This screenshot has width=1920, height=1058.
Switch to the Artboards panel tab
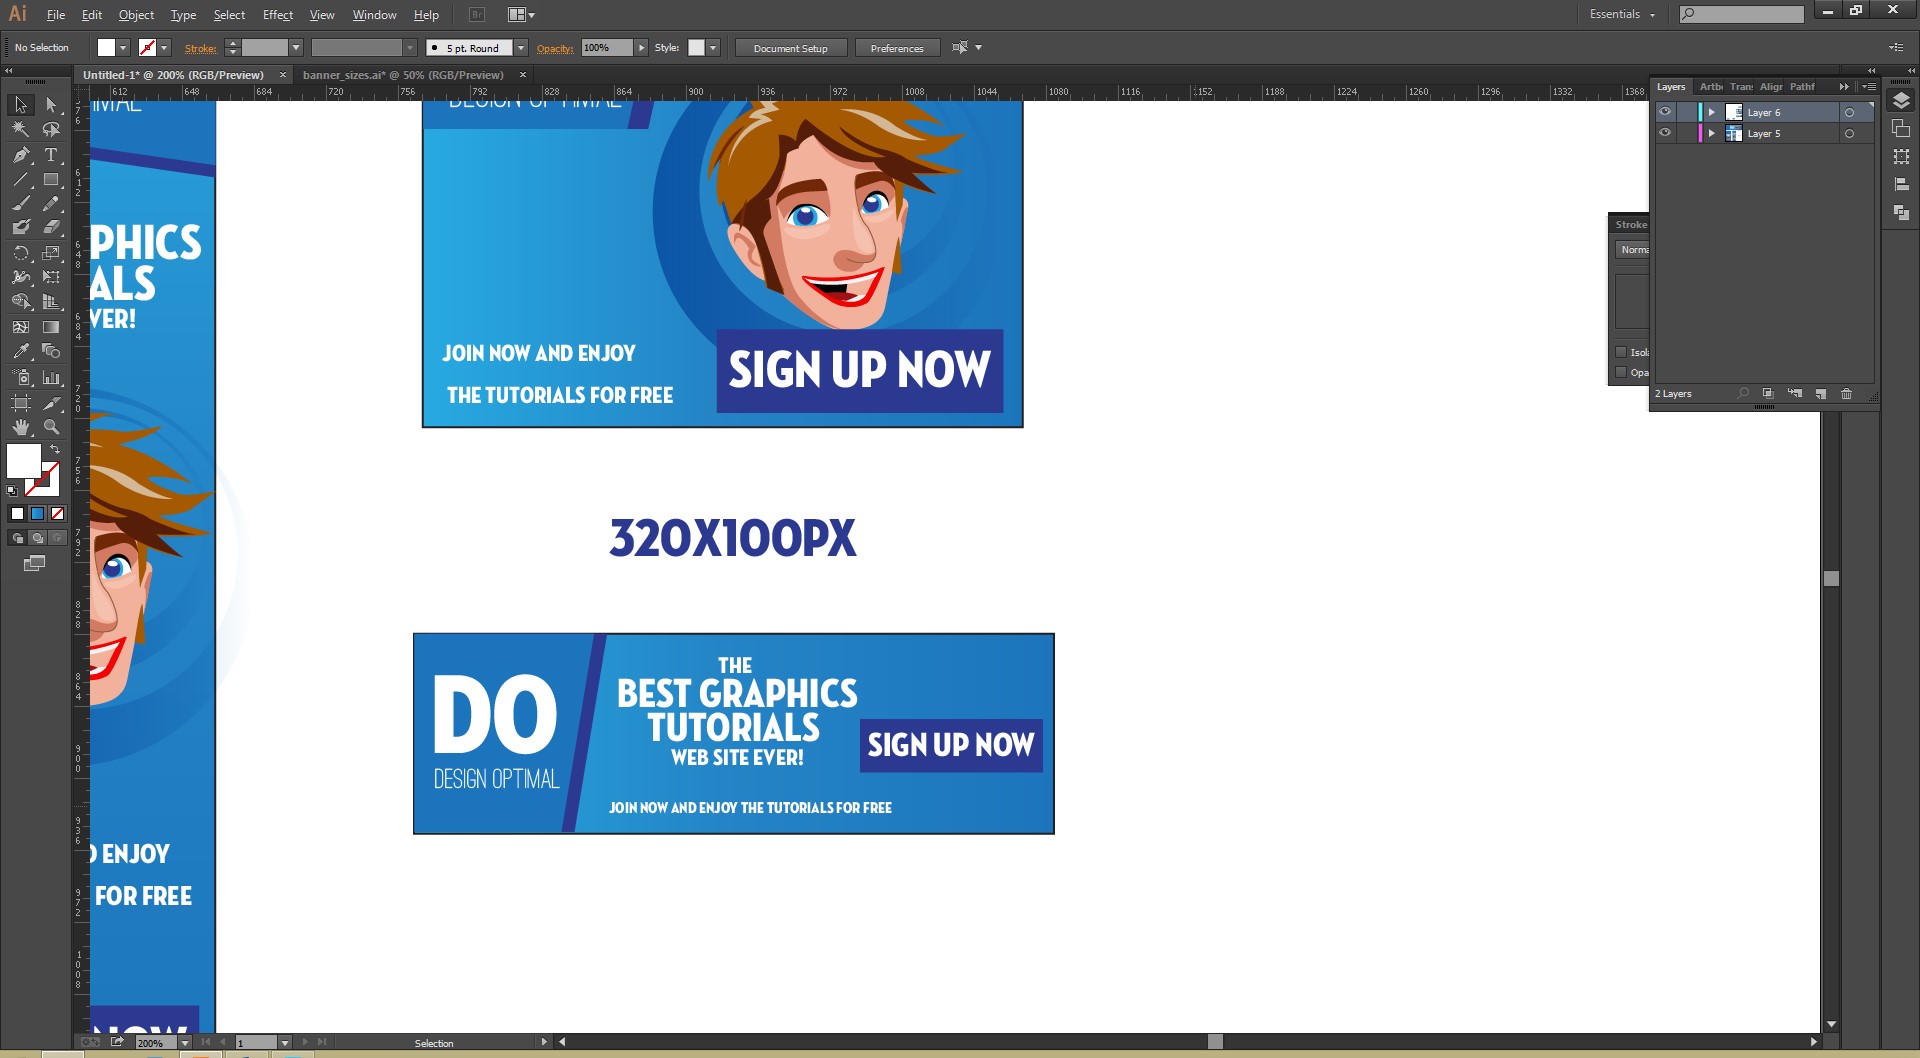[x=1711, y=87]
